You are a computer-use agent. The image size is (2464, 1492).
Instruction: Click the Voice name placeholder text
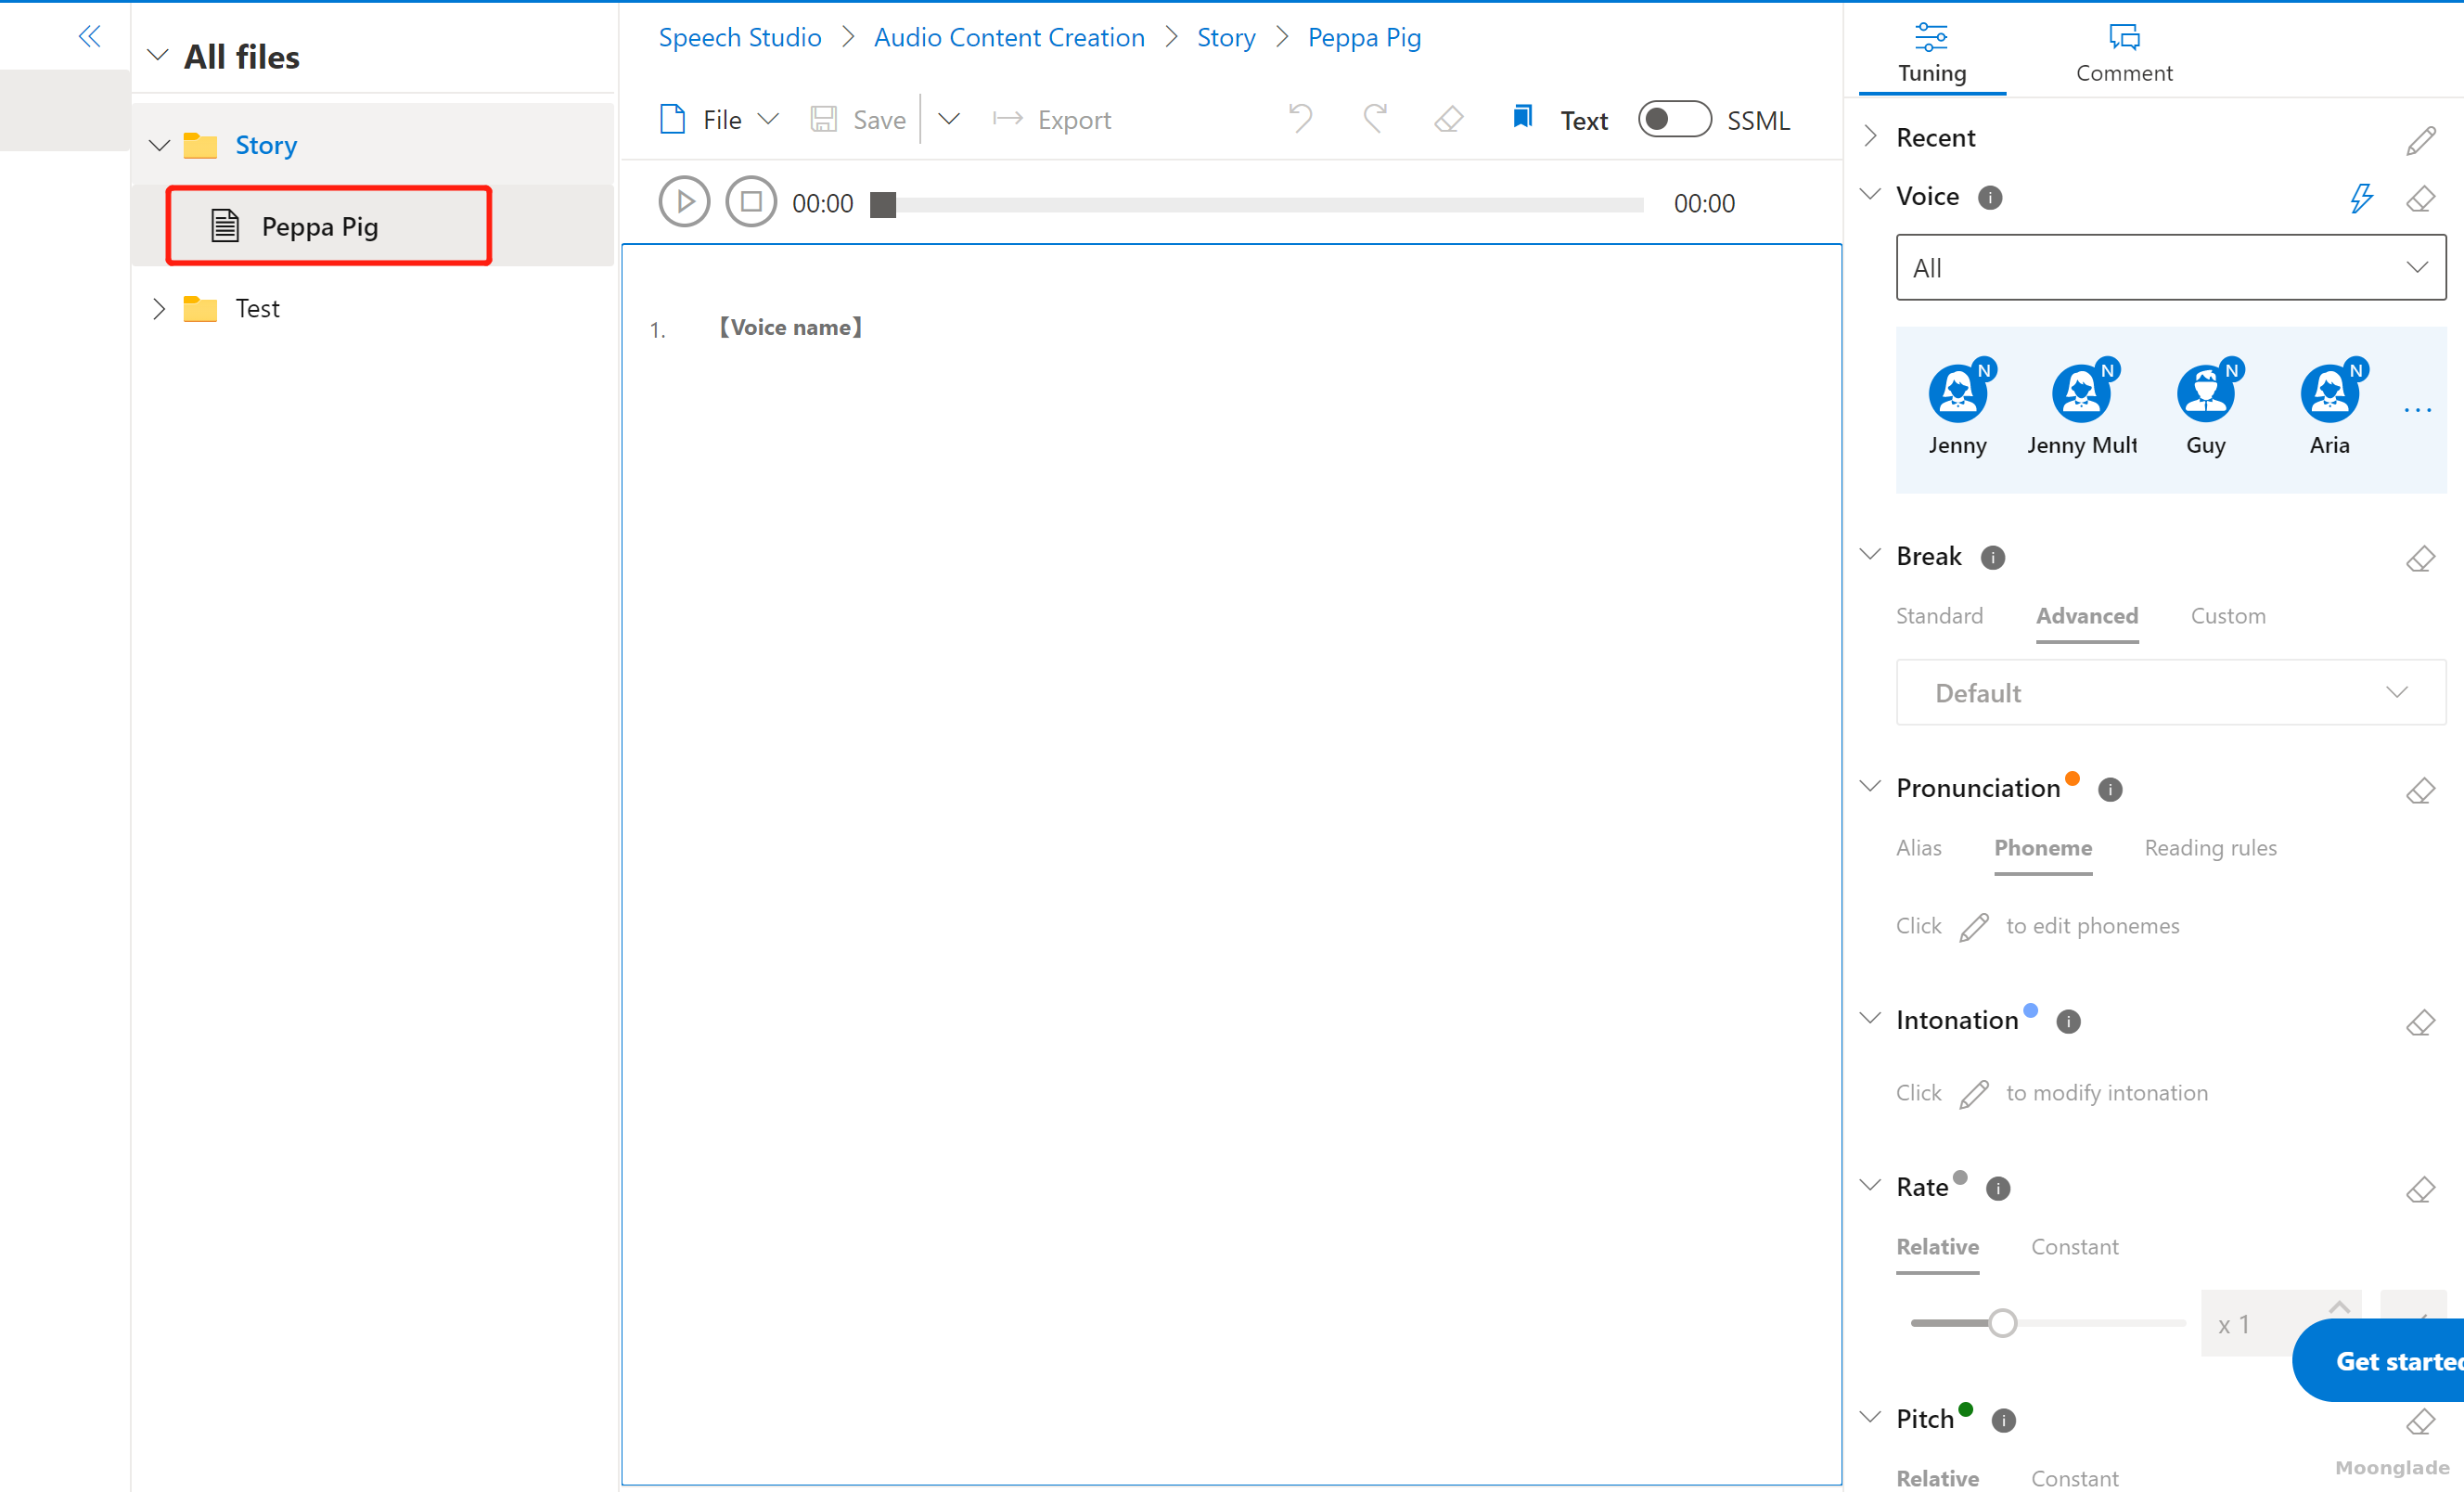(x=790, y=327)
